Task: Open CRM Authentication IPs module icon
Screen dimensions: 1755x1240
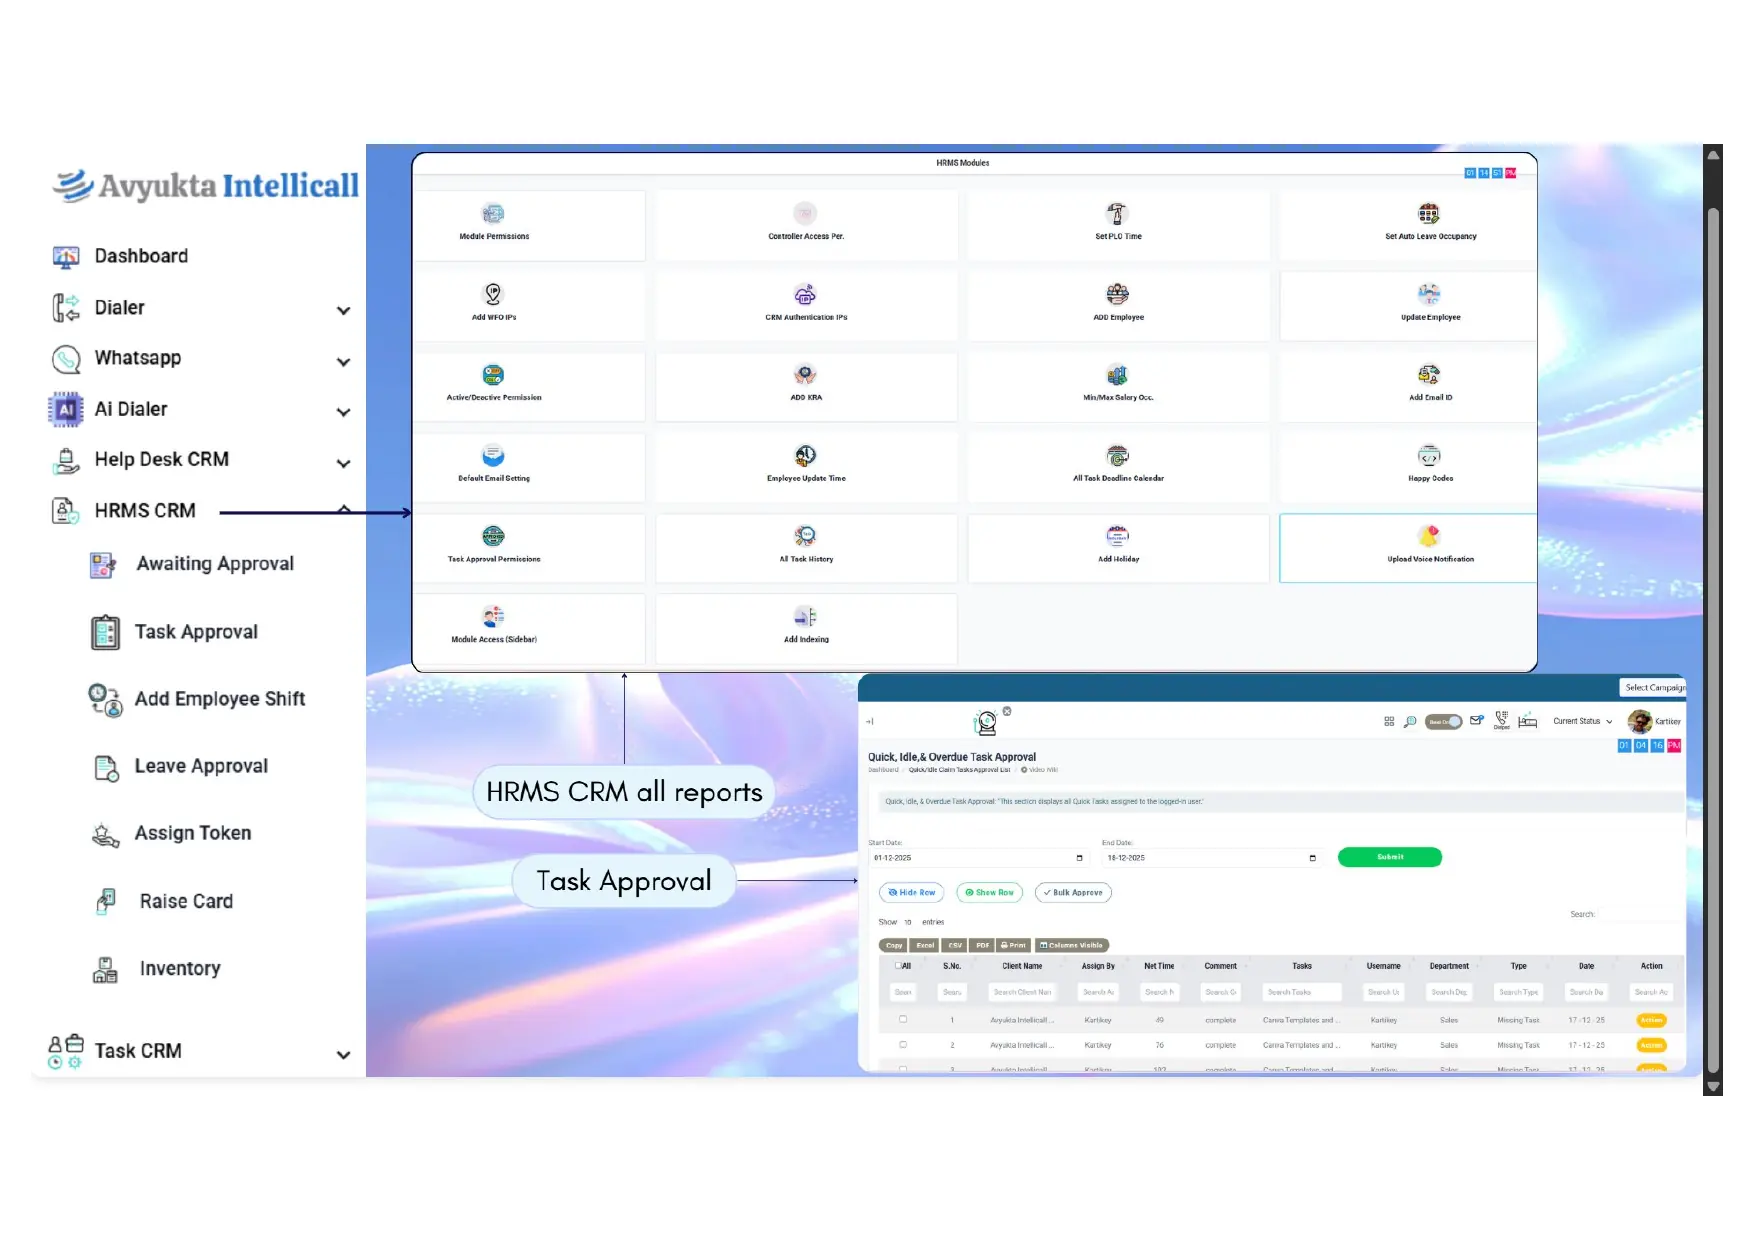Action: (x=805, y=294)
